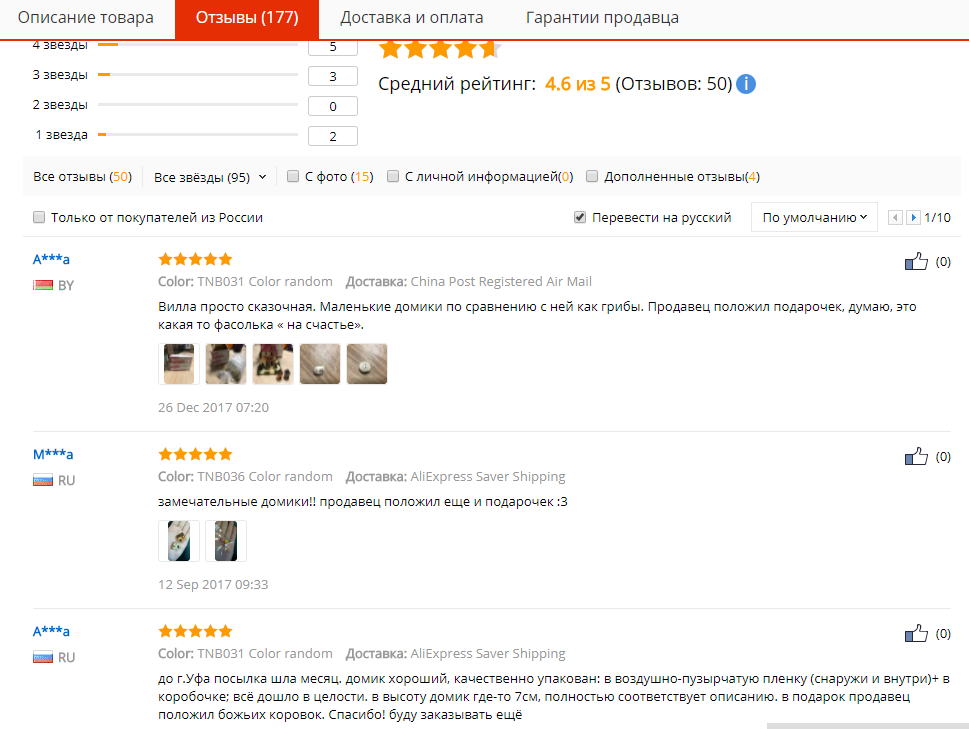The height and width of the screenshot is (729, 969).
Task: Open the 'По умолчанию' sort dropdown
Action: coord(814,217)
